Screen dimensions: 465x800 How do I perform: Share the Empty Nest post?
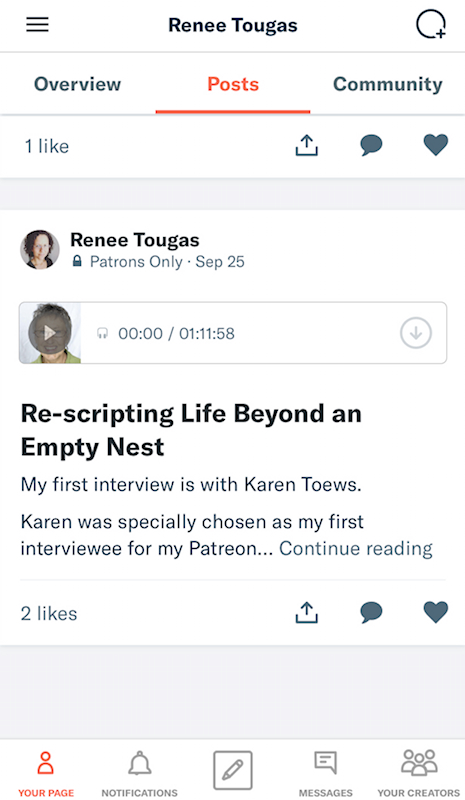[x=307, y=612]
